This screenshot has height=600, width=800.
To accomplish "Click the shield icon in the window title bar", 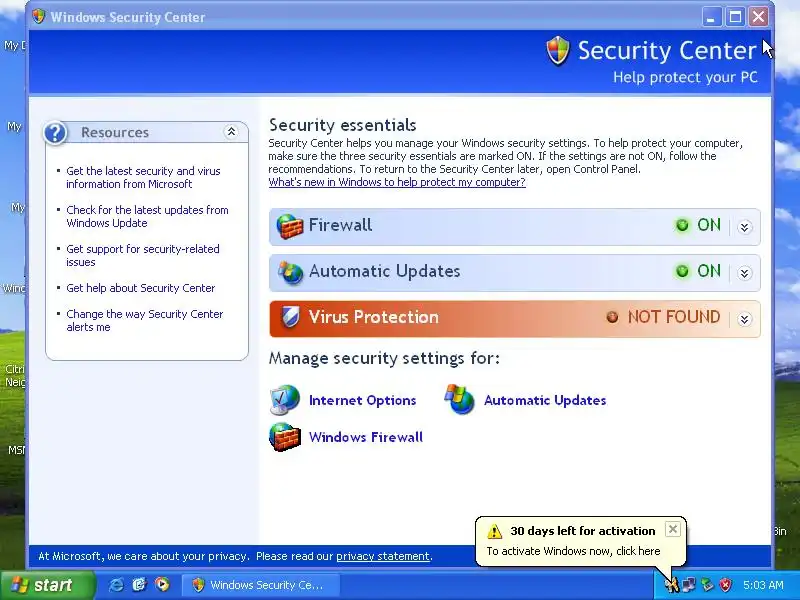I will click(38, 16).
